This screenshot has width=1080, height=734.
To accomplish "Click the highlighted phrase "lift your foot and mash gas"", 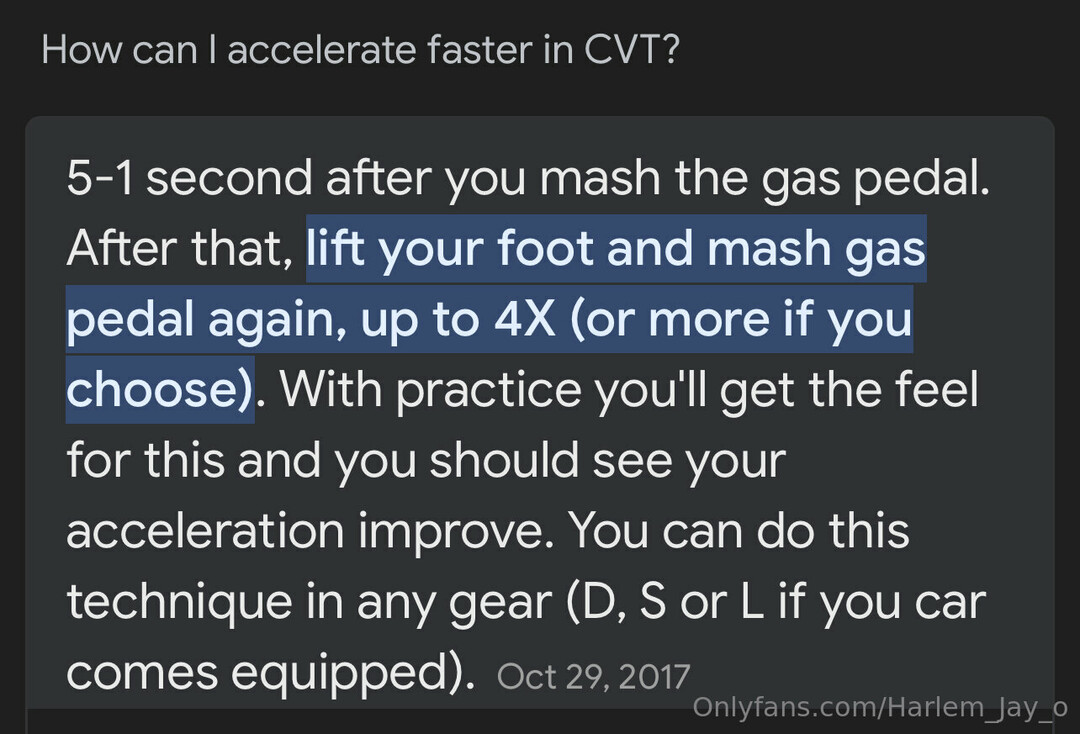I will click(616, 250).
